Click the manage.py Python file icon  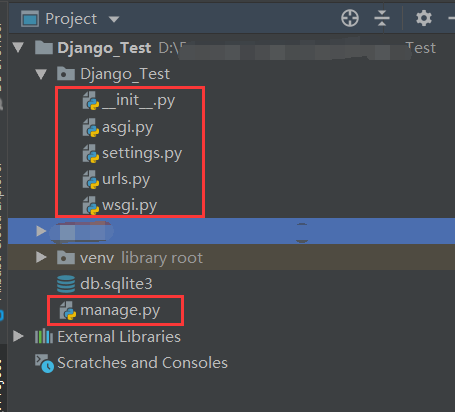[68, 310]
